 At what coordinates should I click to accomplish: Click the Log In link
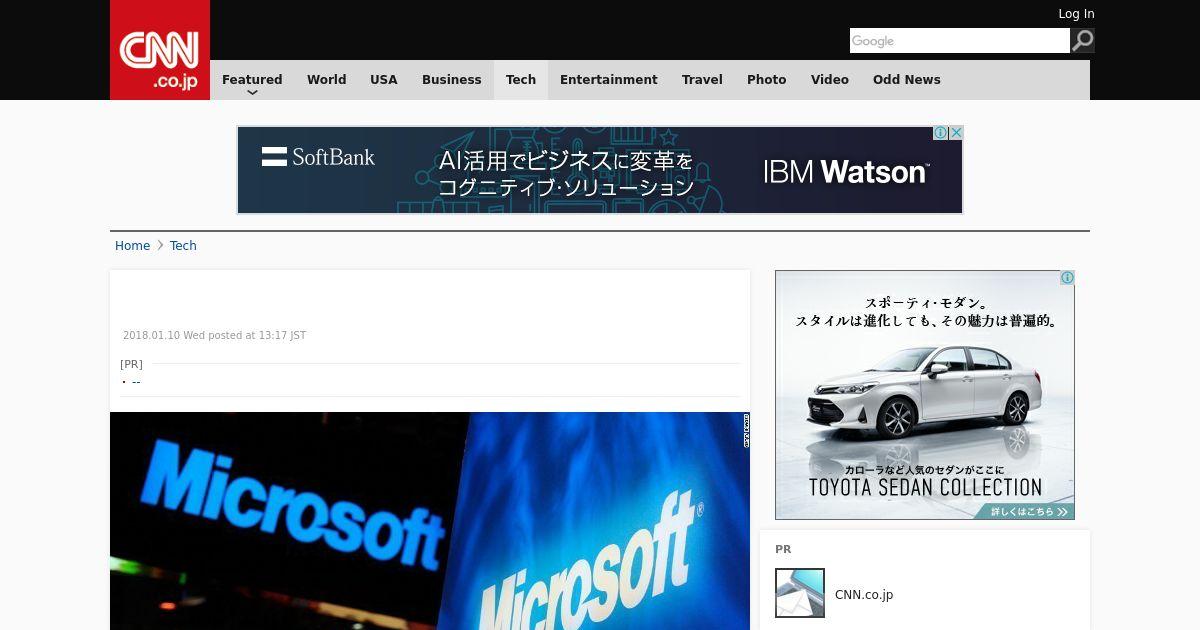point(1076,14)
